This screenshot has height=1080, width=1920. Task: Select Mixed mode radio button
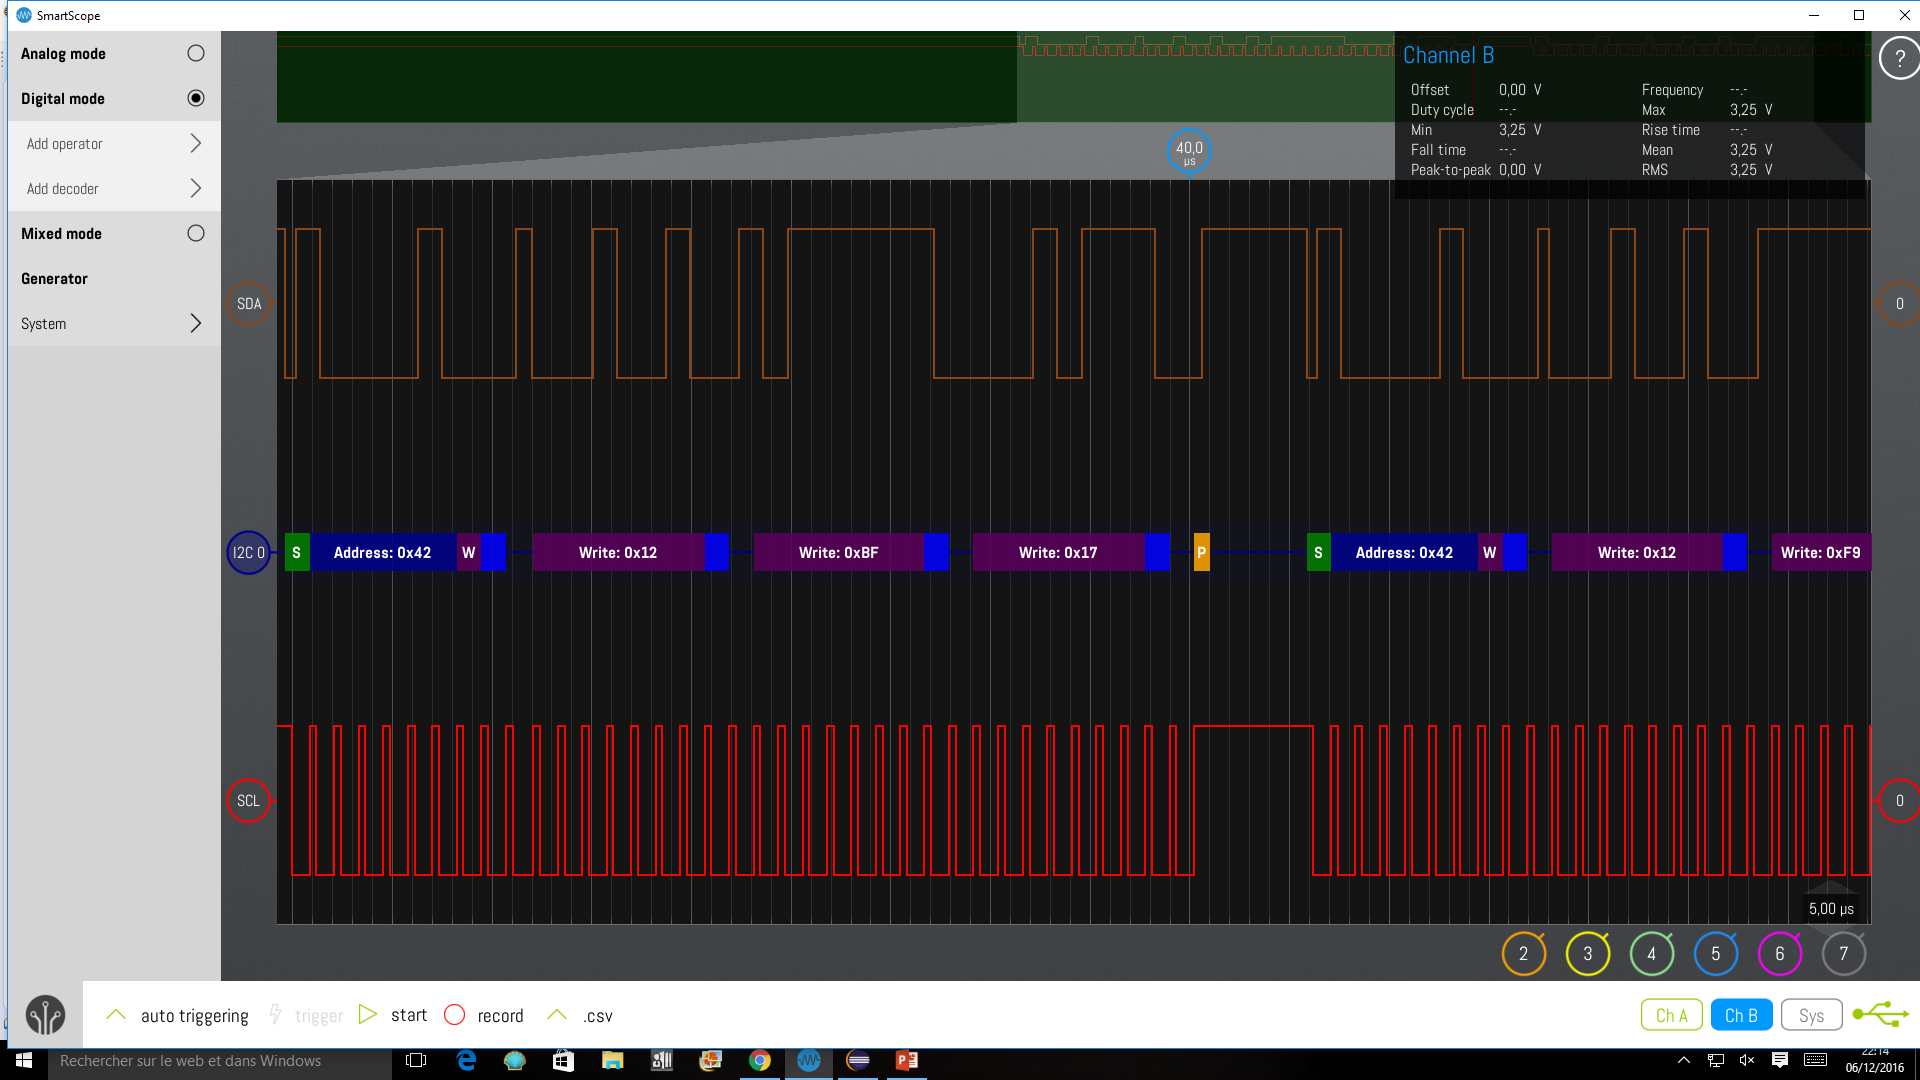pos(196,233)
